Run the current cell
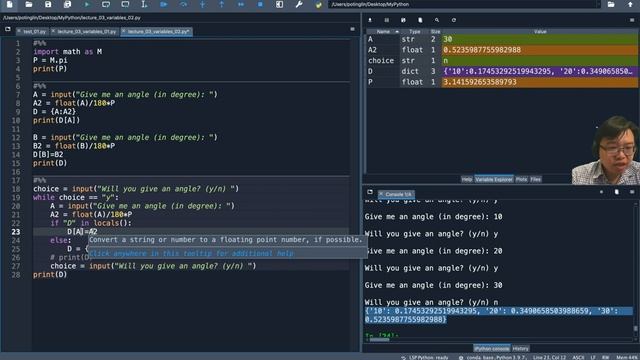This screenshot has width=640, height=360. coord(106,4)
